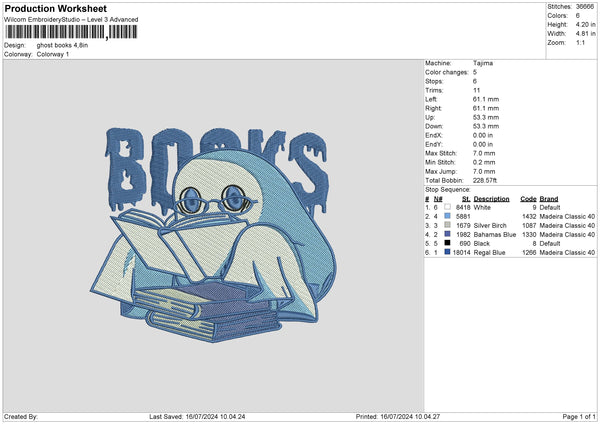Screen dimensions: 600x424
Task: Click the Width value 4.81 in
Action: point(585,34)
